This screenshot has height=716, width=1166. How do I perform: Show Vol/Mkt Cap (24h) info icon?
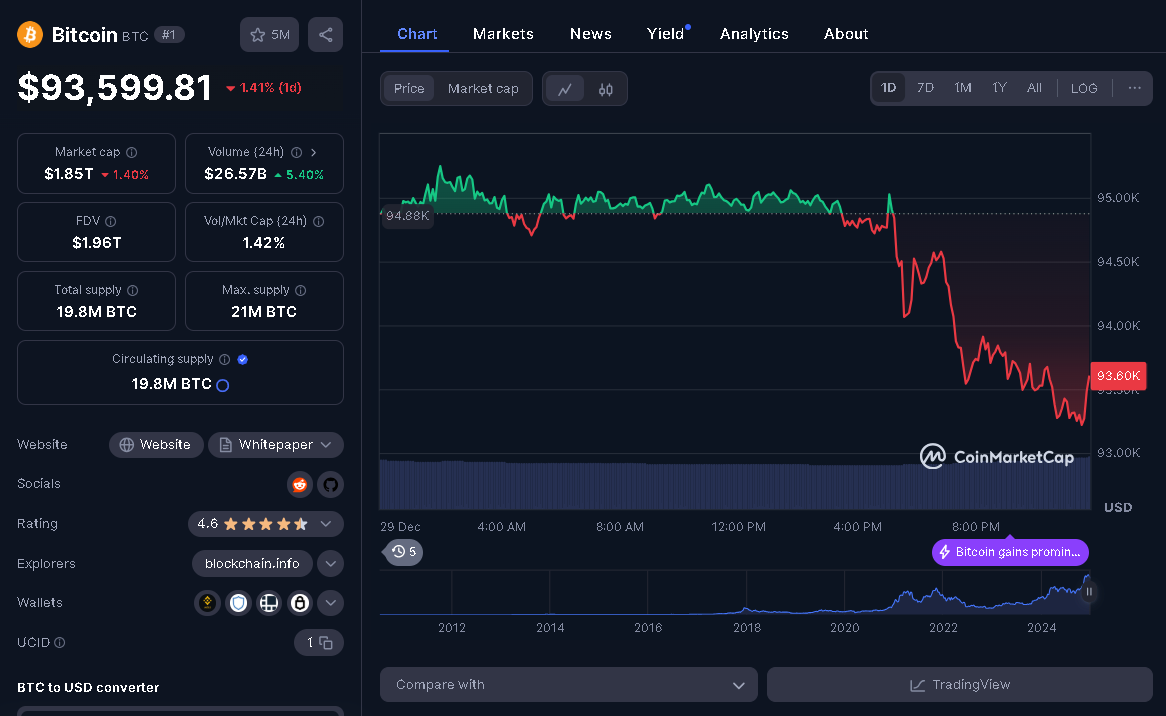tap(318, 222)
